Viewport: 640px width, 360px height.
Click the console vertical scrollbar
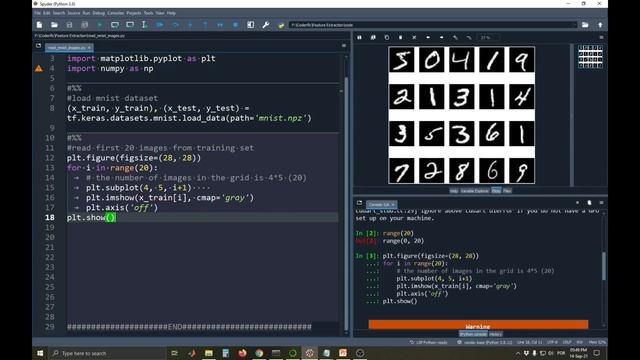pos(604,267)
